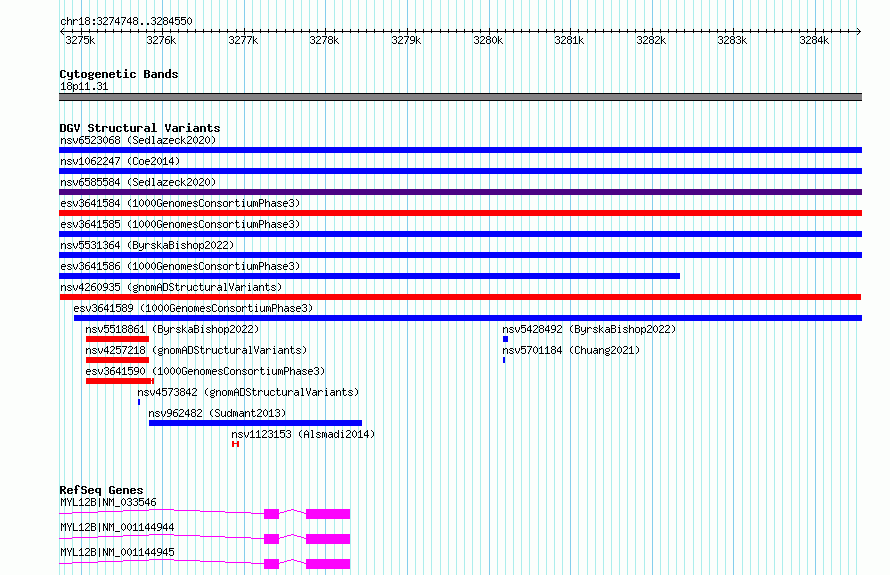
Task: Click nsv4573842 (gnomADStructuralVariants) label
Action: pyautogui.click(x=248, y=392)
